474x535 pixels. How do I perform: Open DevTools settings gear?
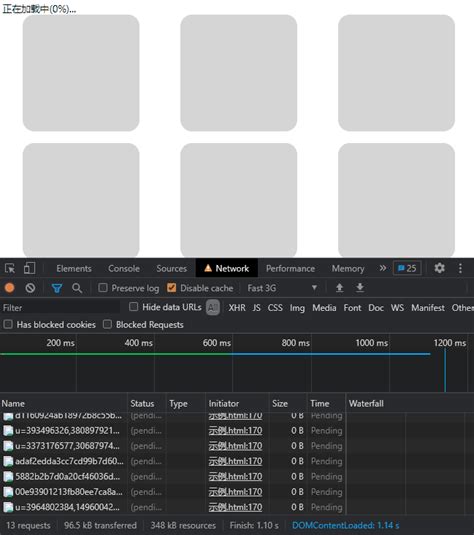pos(439,268)
